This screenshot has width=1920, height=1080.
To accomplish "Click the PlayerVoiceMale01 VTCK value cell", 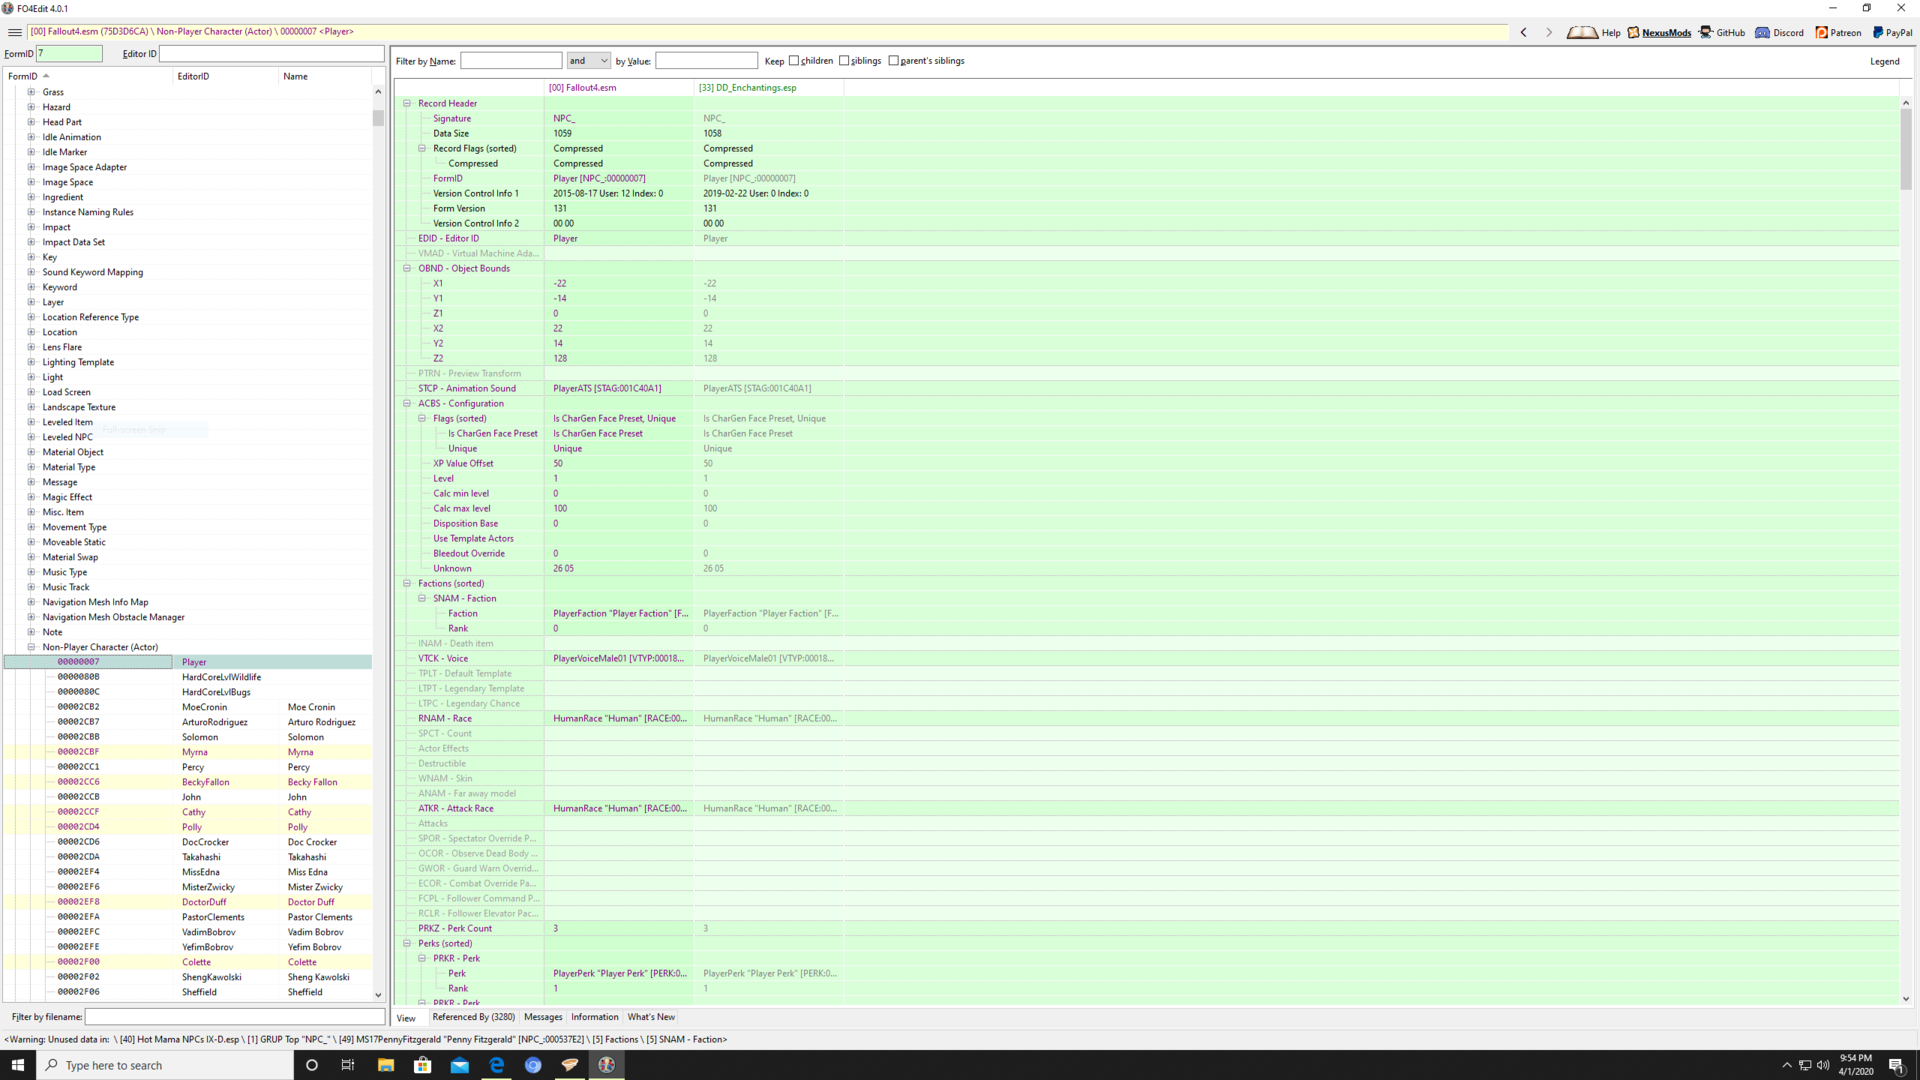I will point(619,658).
